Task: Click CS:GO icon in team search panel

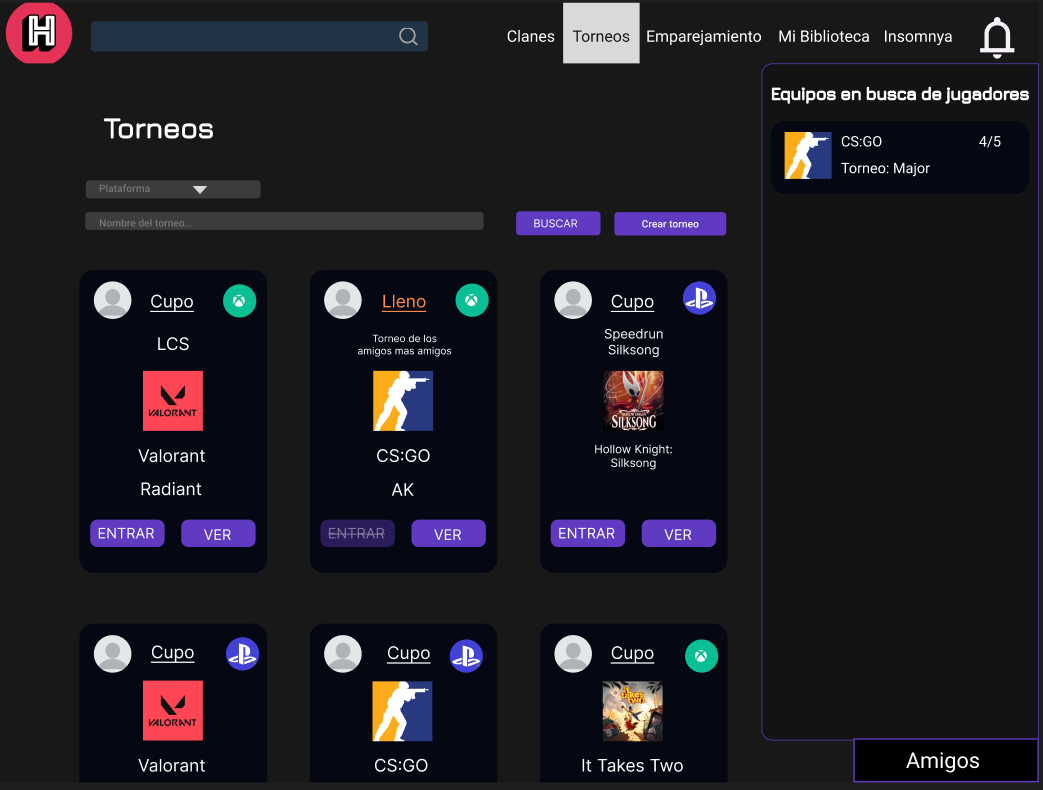Action: (808, 156)
